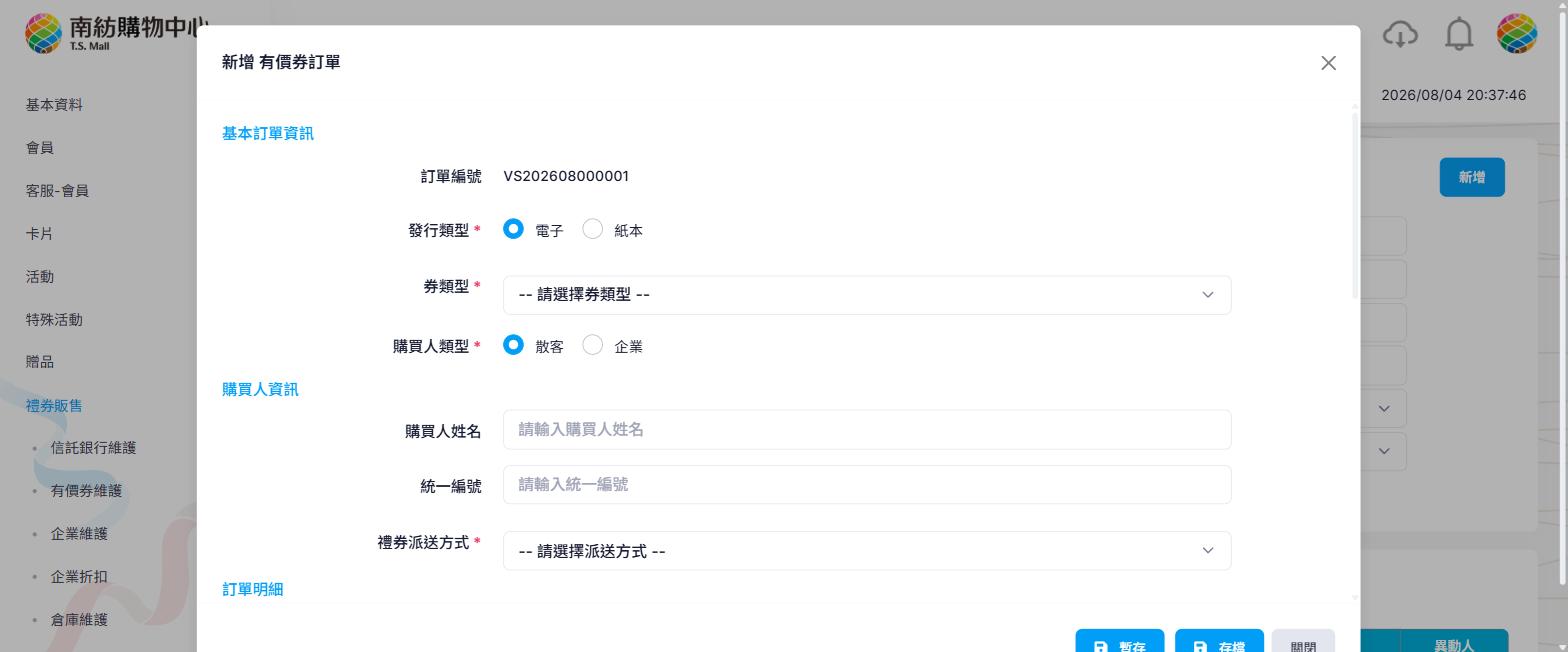Viewport: 1568px width, 652px height.
Task: Open the 請選擇券類型 dropdown
Action: tap(867, 295)
